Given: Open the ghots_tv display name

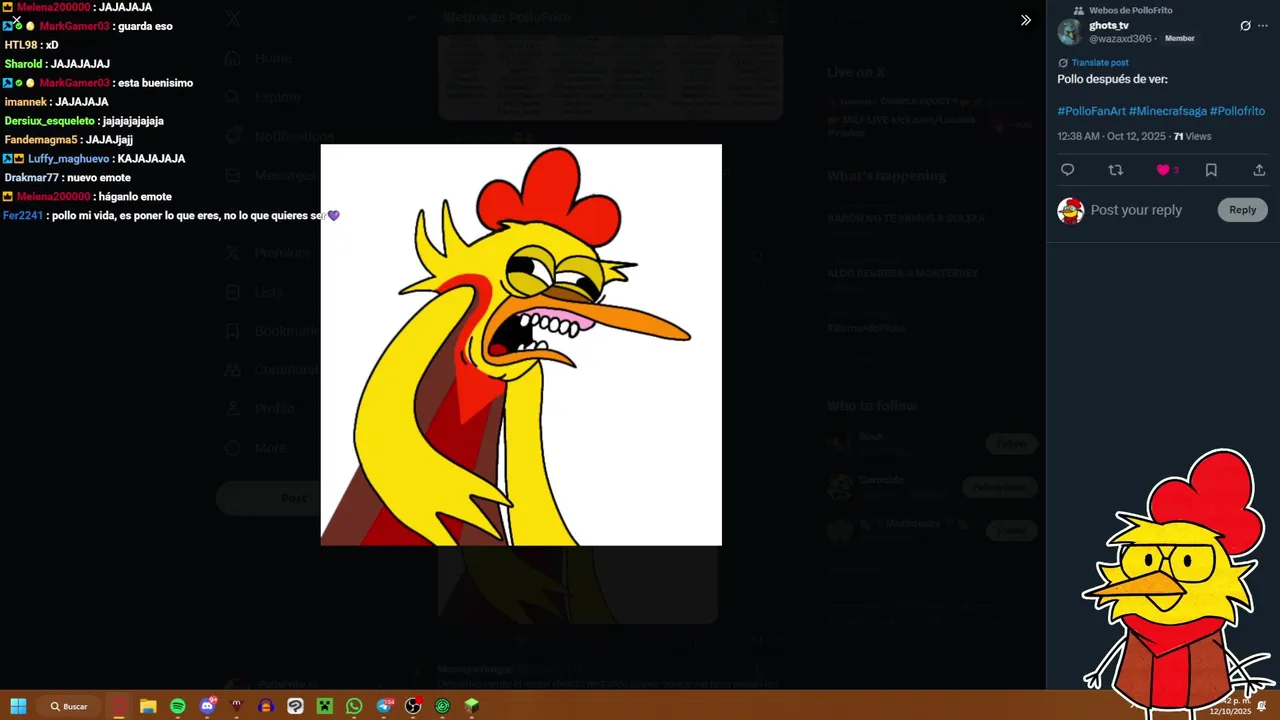Looking at the screenshot, I should (1109, 26).
